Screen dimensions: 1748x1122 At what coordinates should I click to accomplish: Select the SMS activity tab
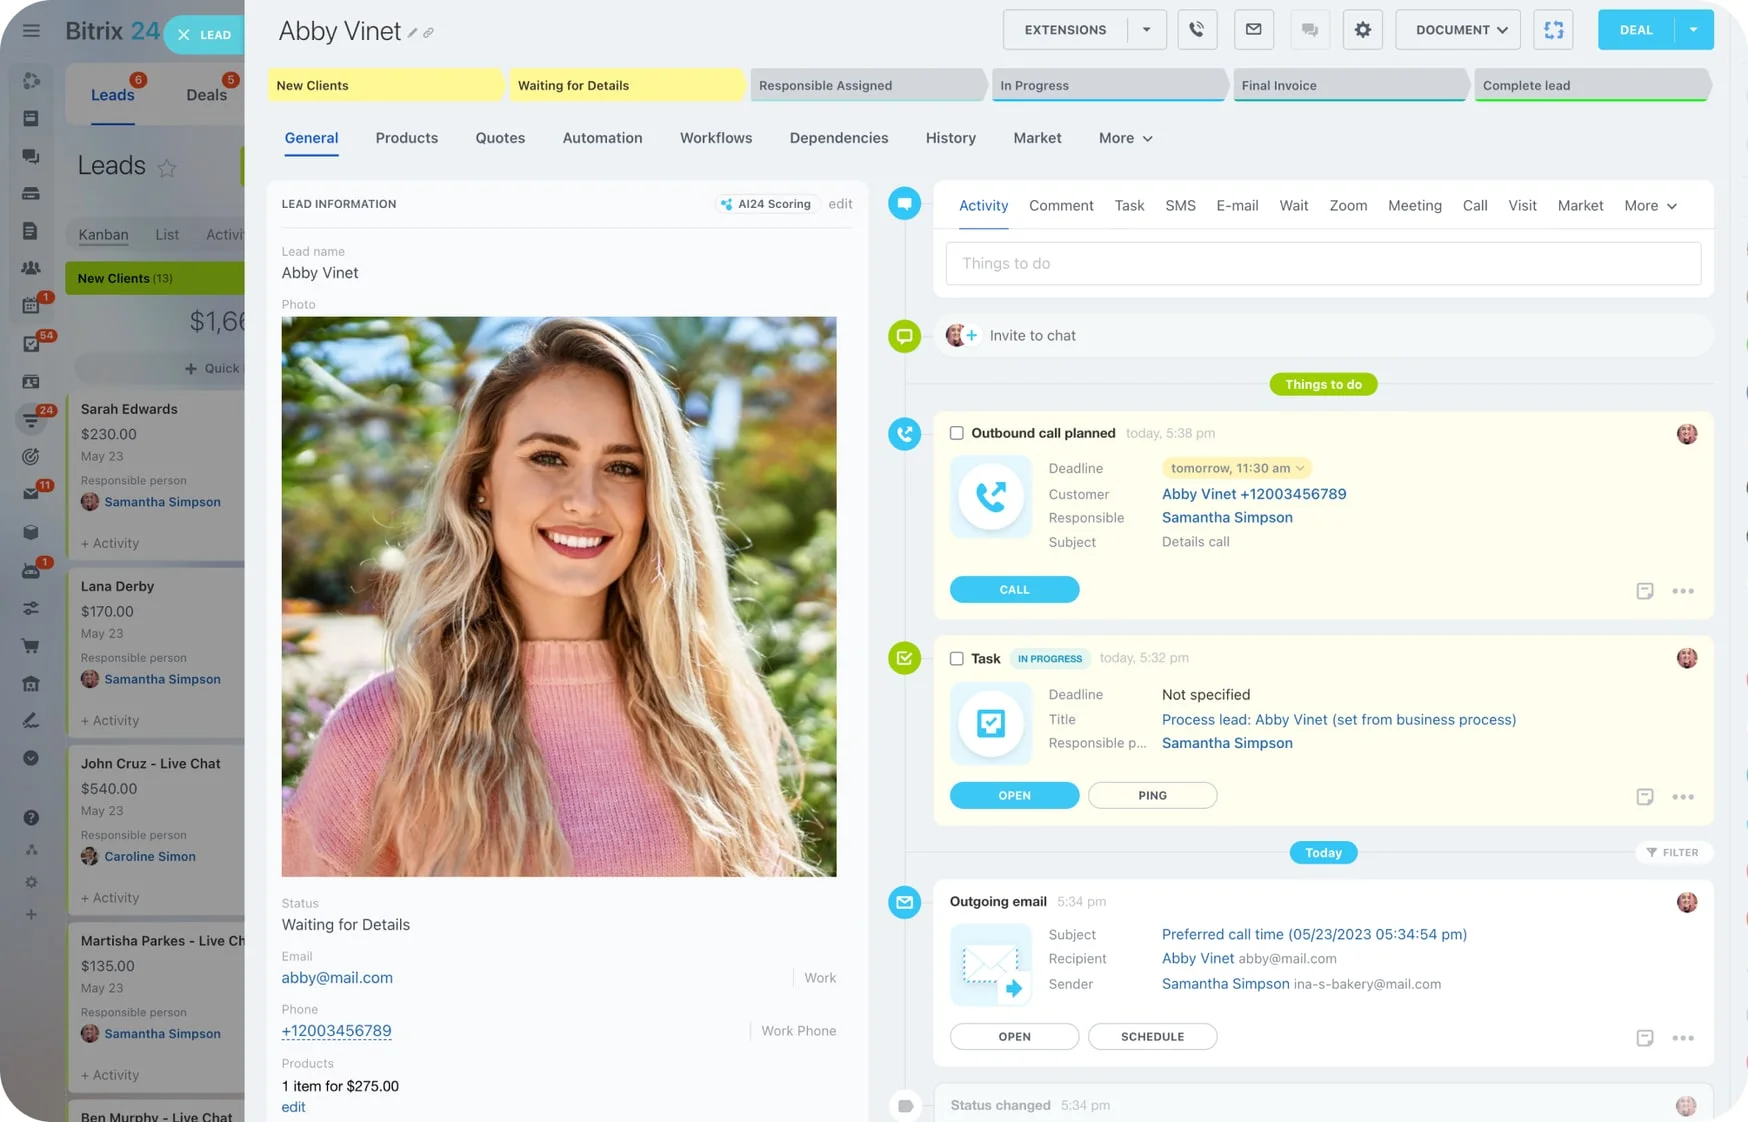click(x=1180, y=206)
